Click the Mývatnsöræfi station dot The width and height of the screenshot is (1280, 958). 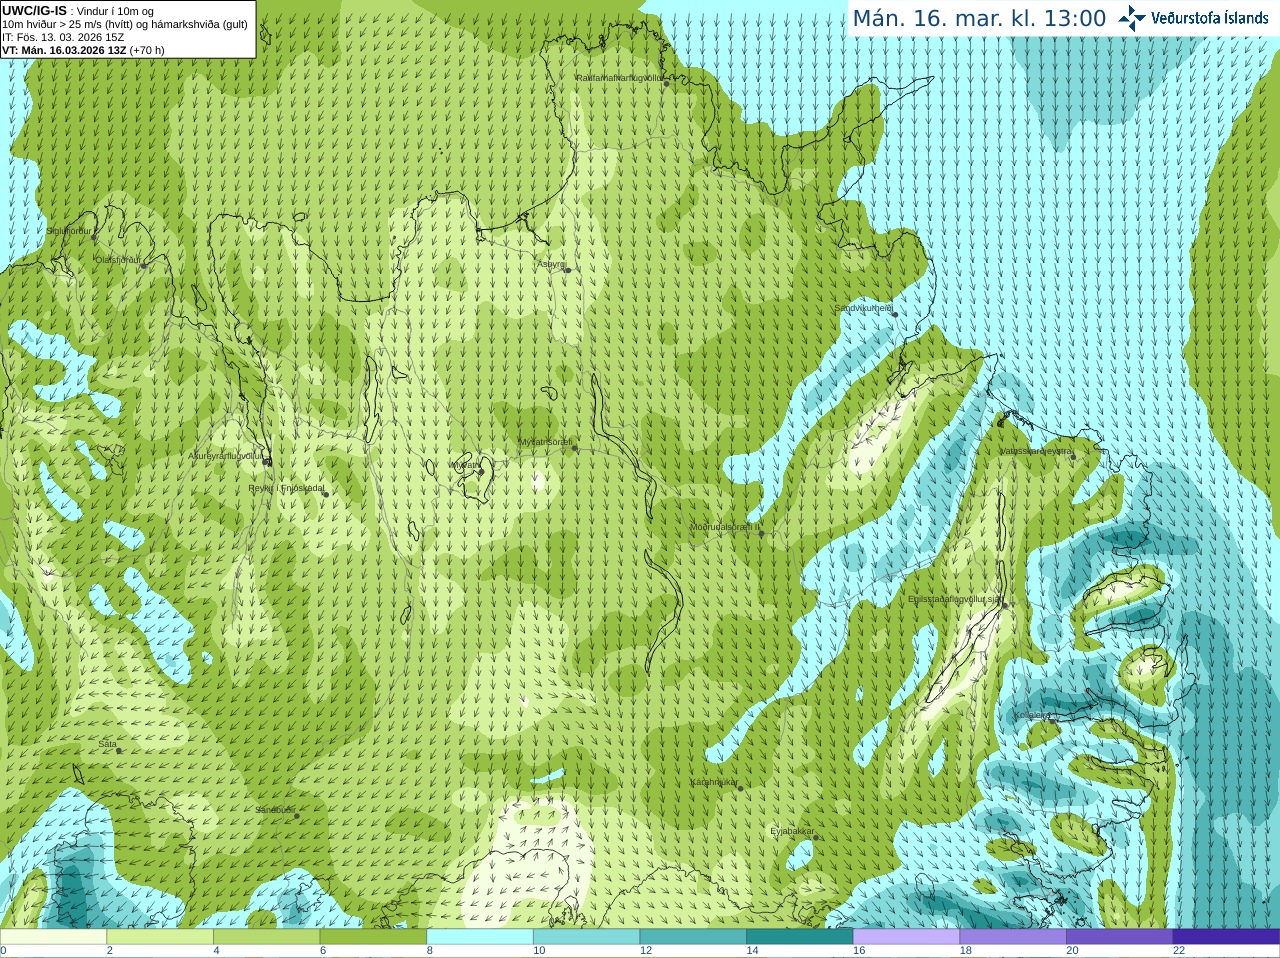tap(574, 448)
